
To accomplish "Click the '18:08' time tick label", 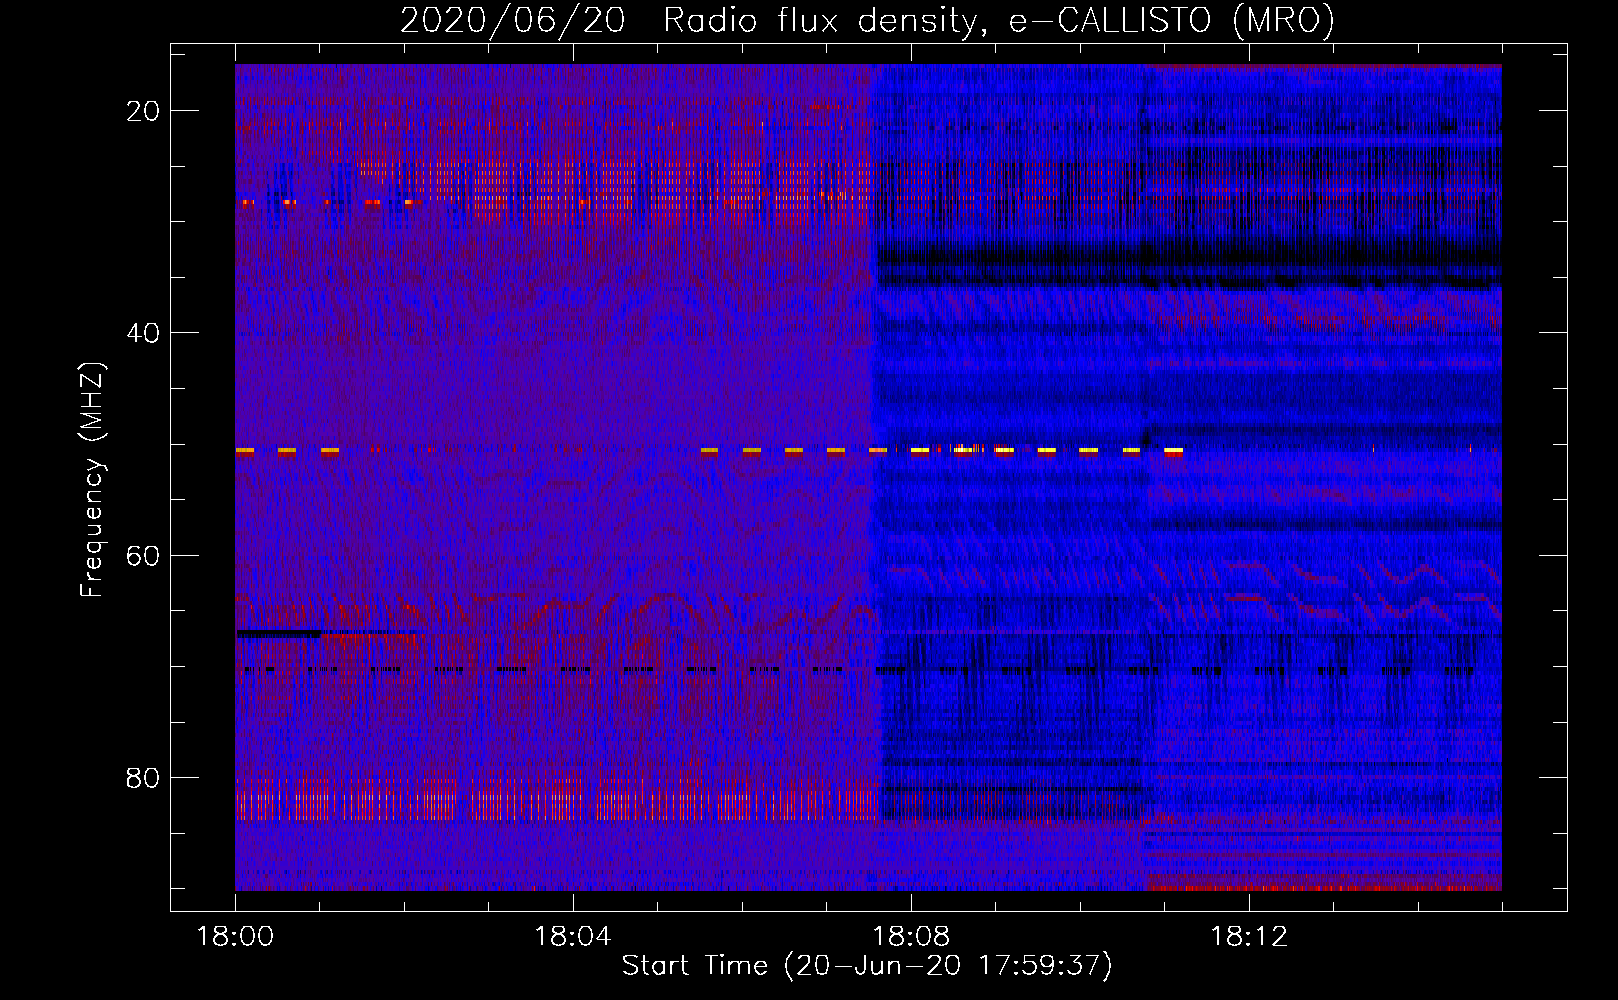I will [x=911, y=937].
